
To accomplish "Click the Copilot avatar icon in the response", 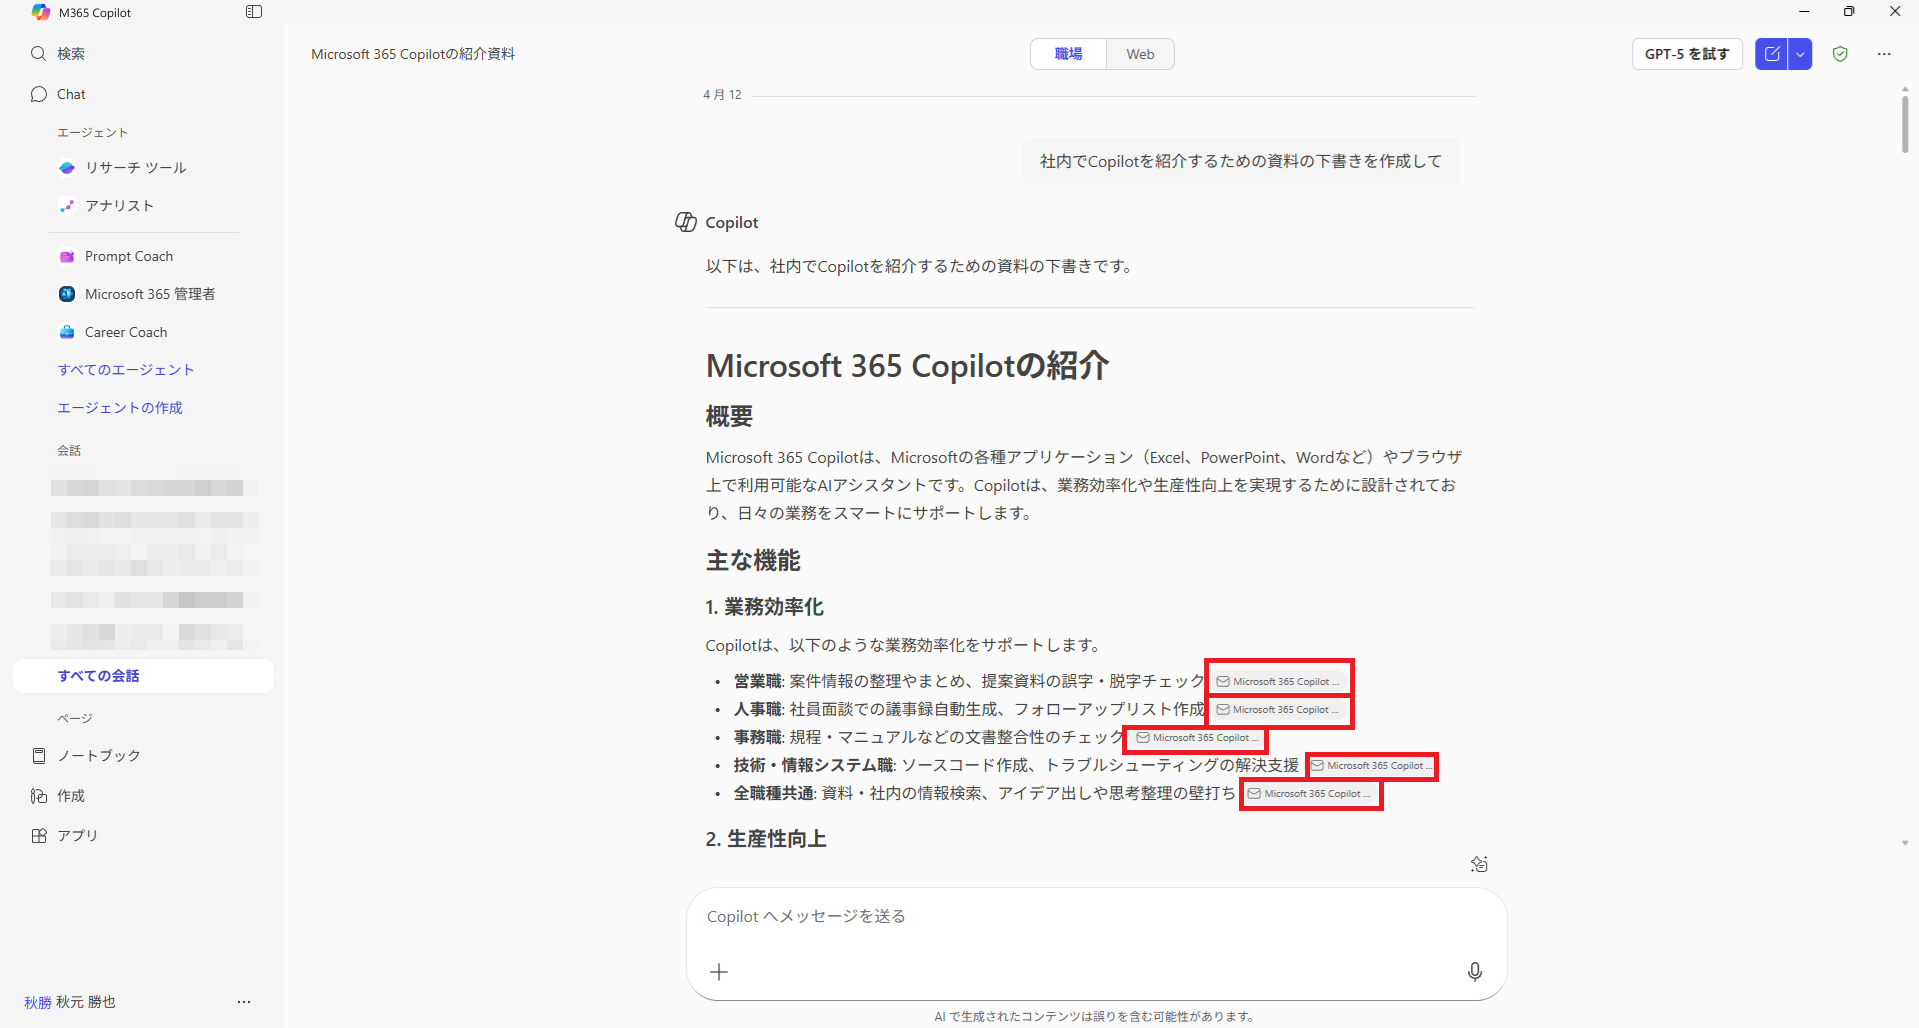I will coord(686,222).
